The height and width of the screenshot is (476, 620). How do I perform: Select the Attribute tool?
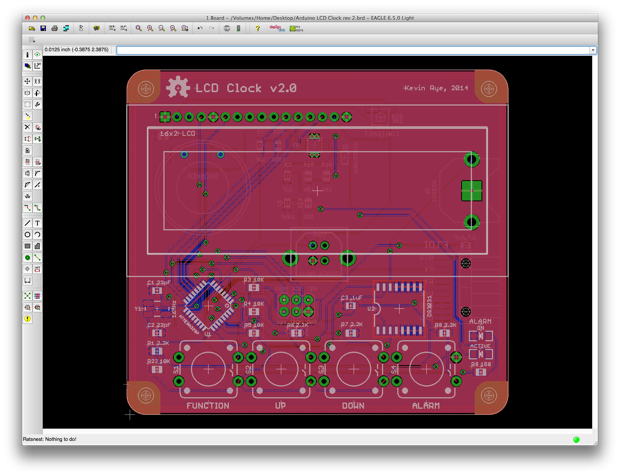tap(37, 269)
